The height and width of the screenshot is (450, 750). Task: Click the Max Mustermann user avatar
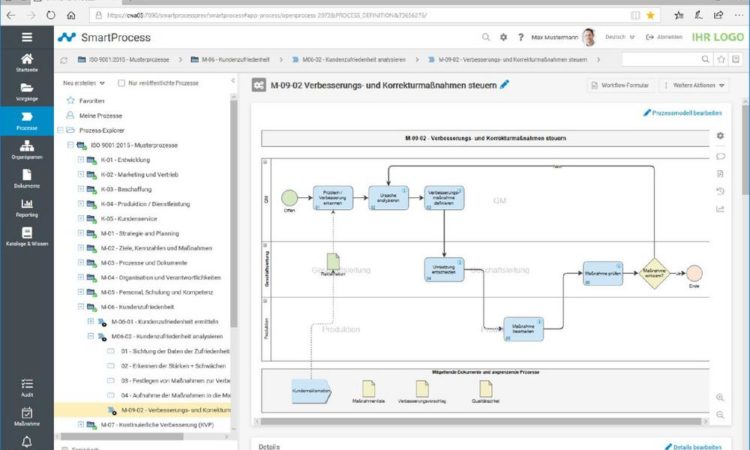(589, 37)
